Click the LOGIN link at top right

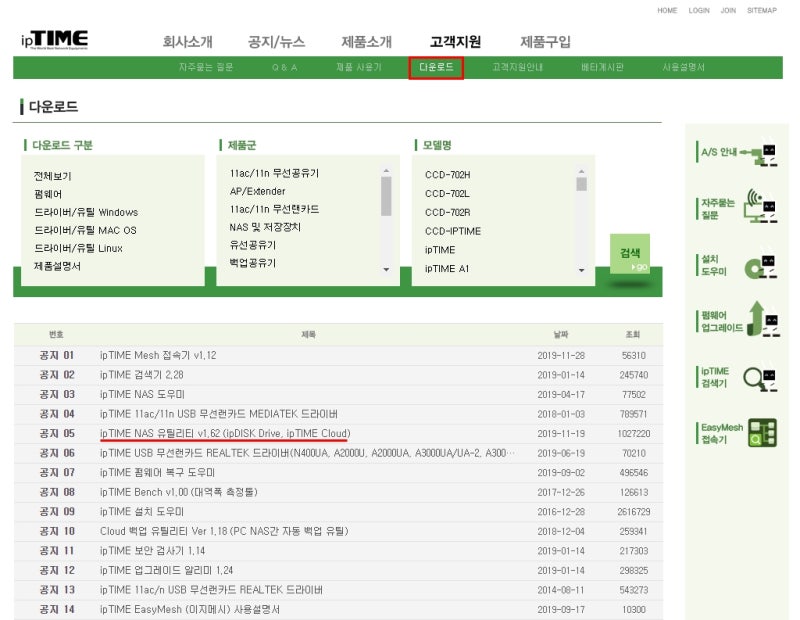(700, 10)
